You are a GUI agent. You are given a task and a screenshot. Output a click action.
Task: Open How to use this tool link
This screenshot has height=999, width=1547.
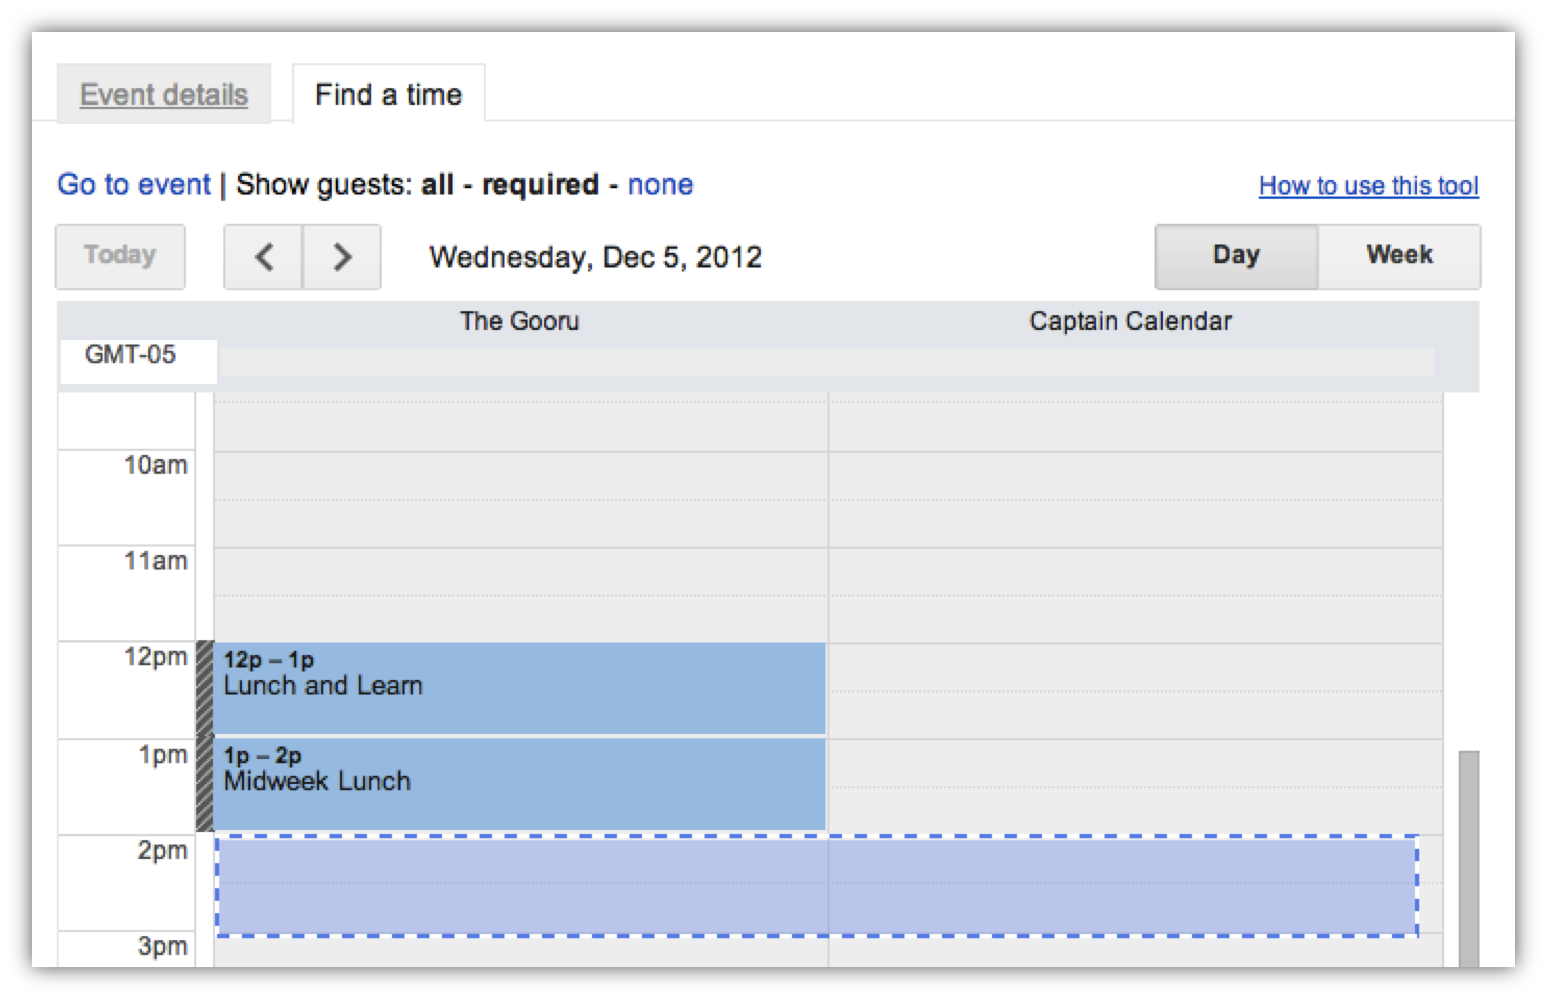[x=1368, y=185]
